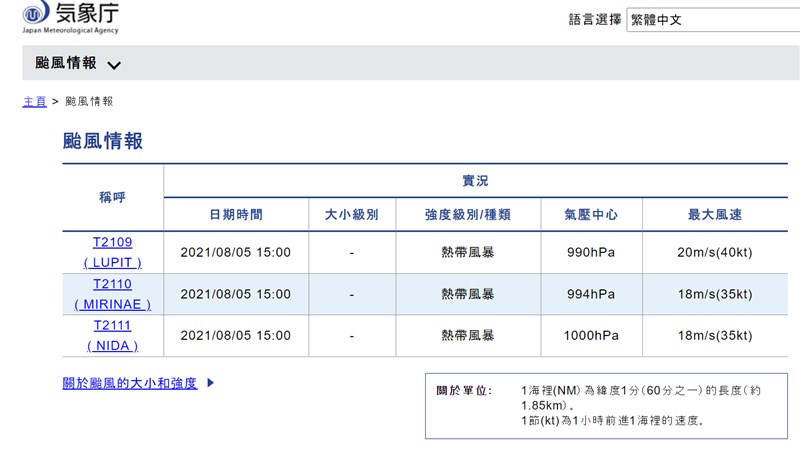Open the T2111 typhoon link
This screenshot has height=449, width=800.
(112, 325)
